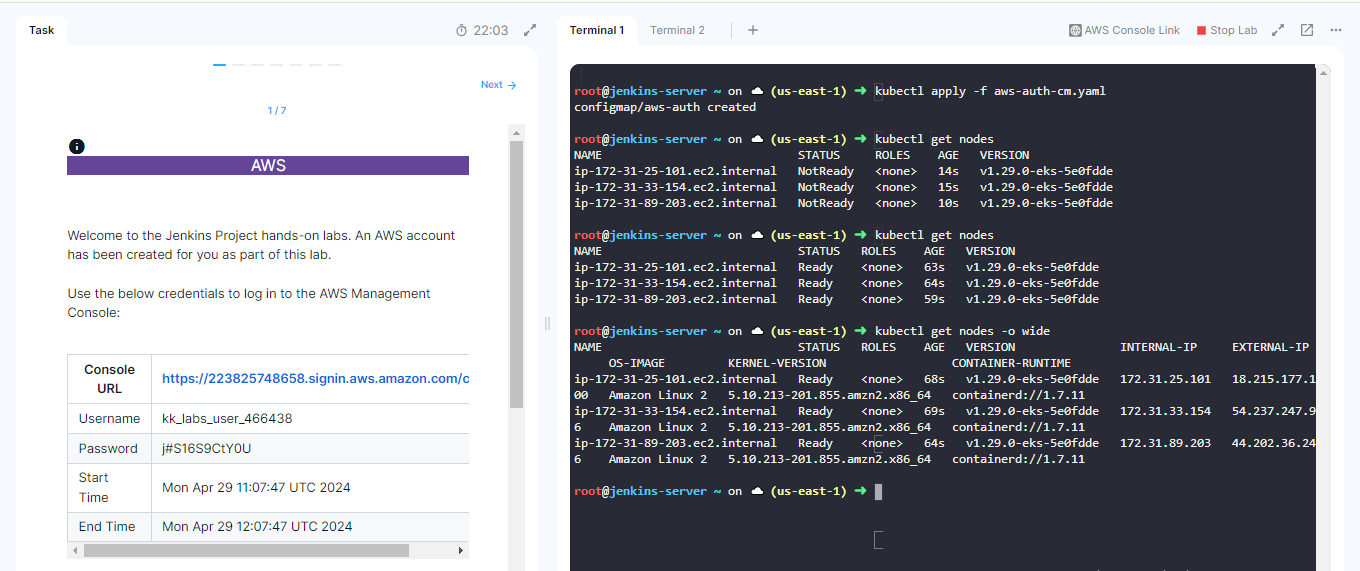Click the End Time value cell

(x=310, y=526)
